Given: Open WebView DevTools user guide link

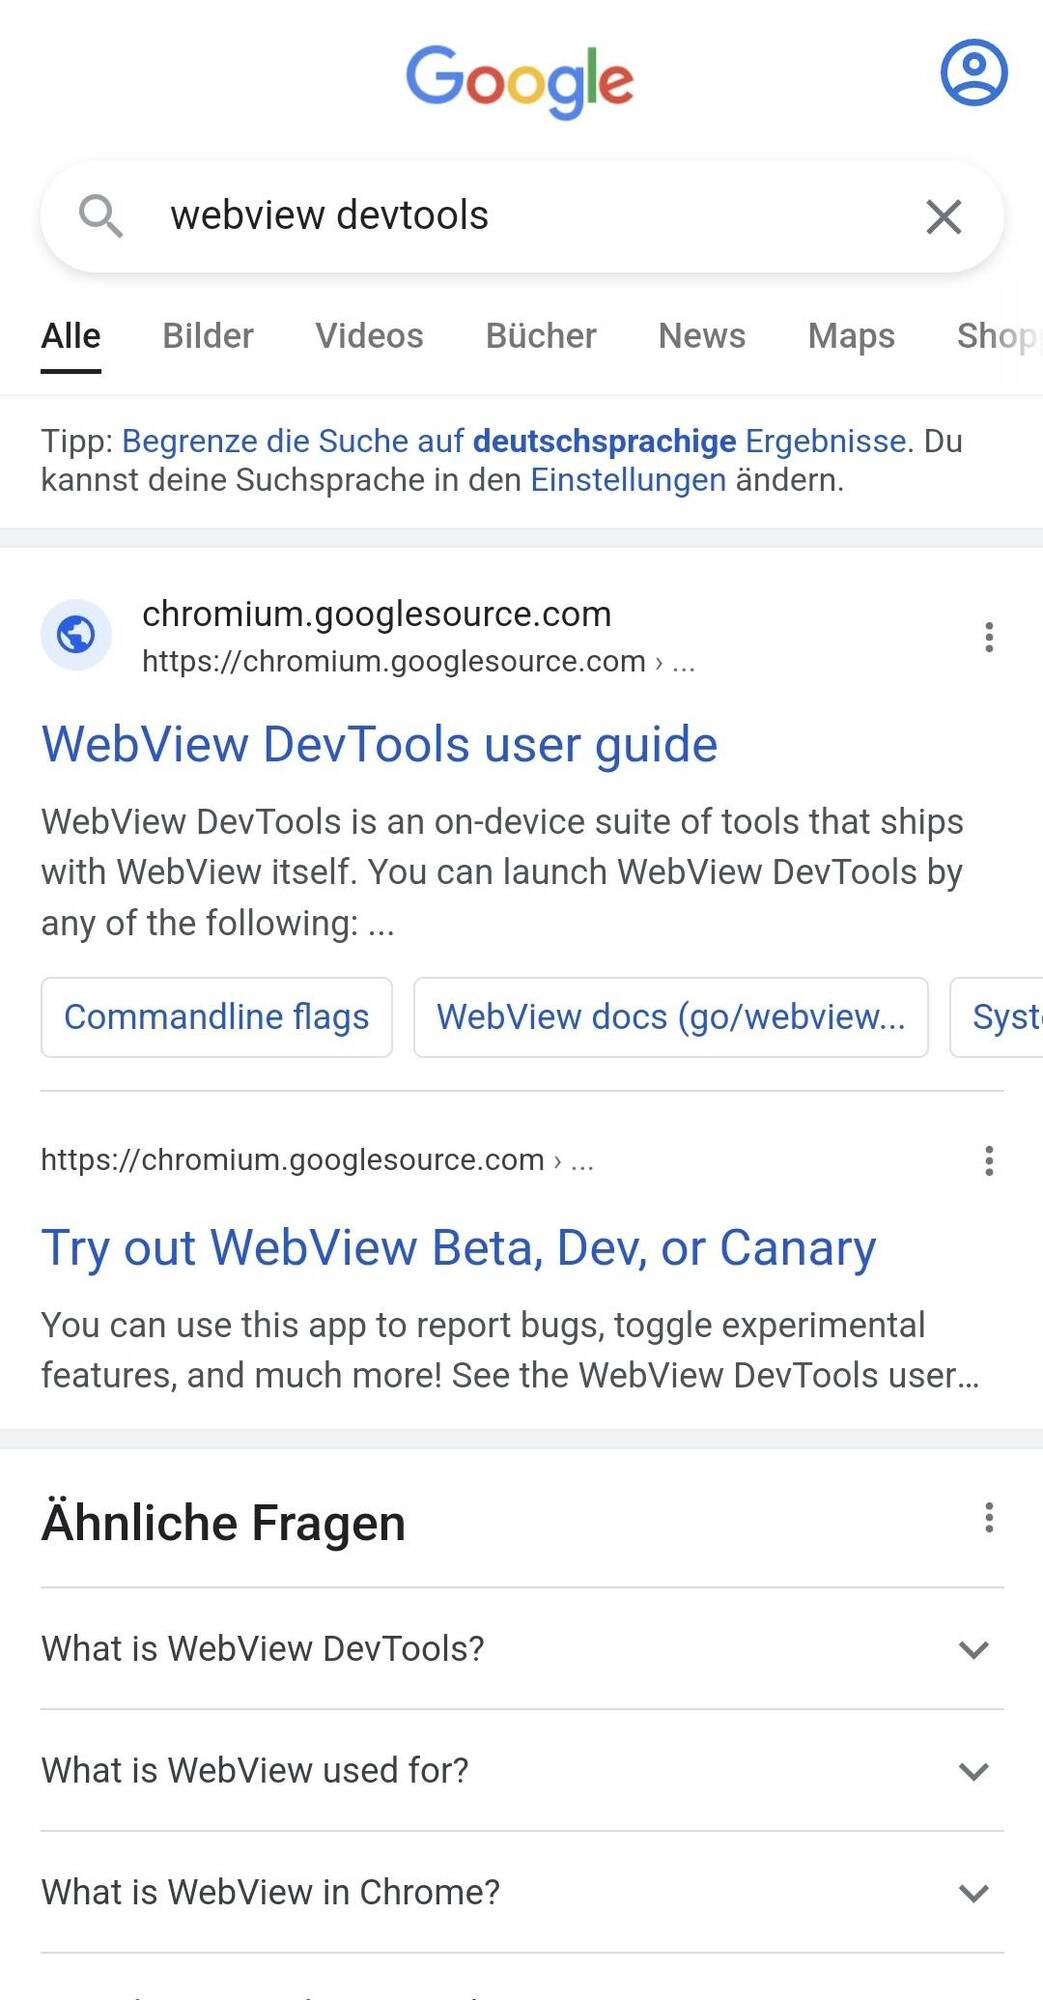Looking at the screenshot, I should tap(379, 745).
